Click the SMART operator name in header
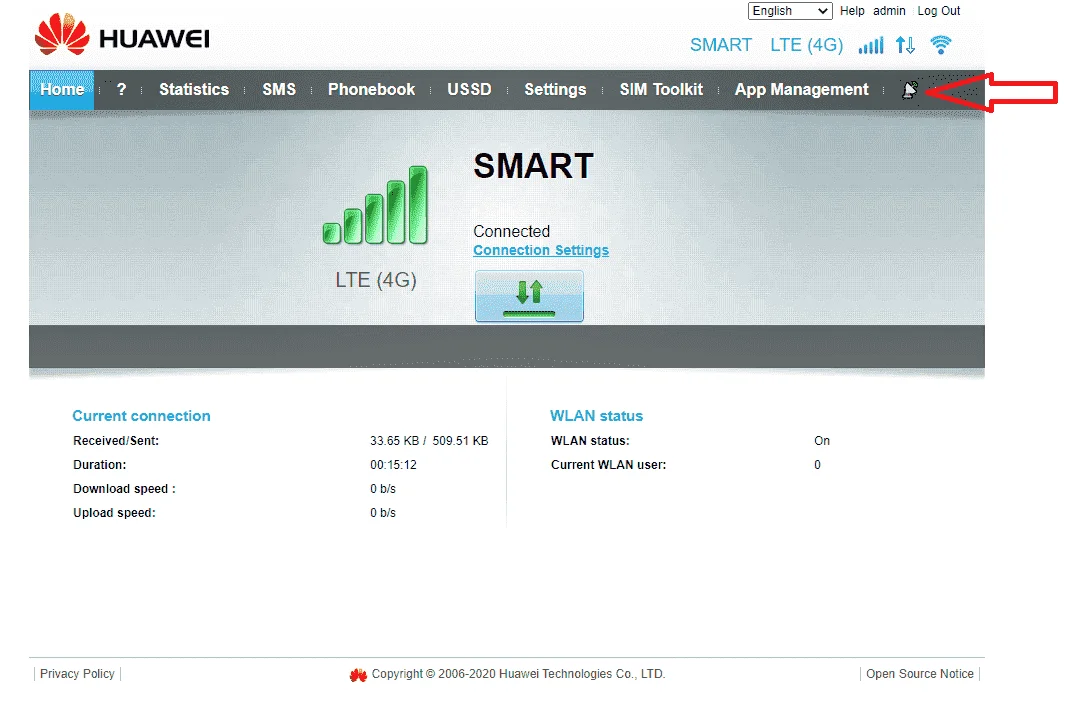 pos(721,45)
